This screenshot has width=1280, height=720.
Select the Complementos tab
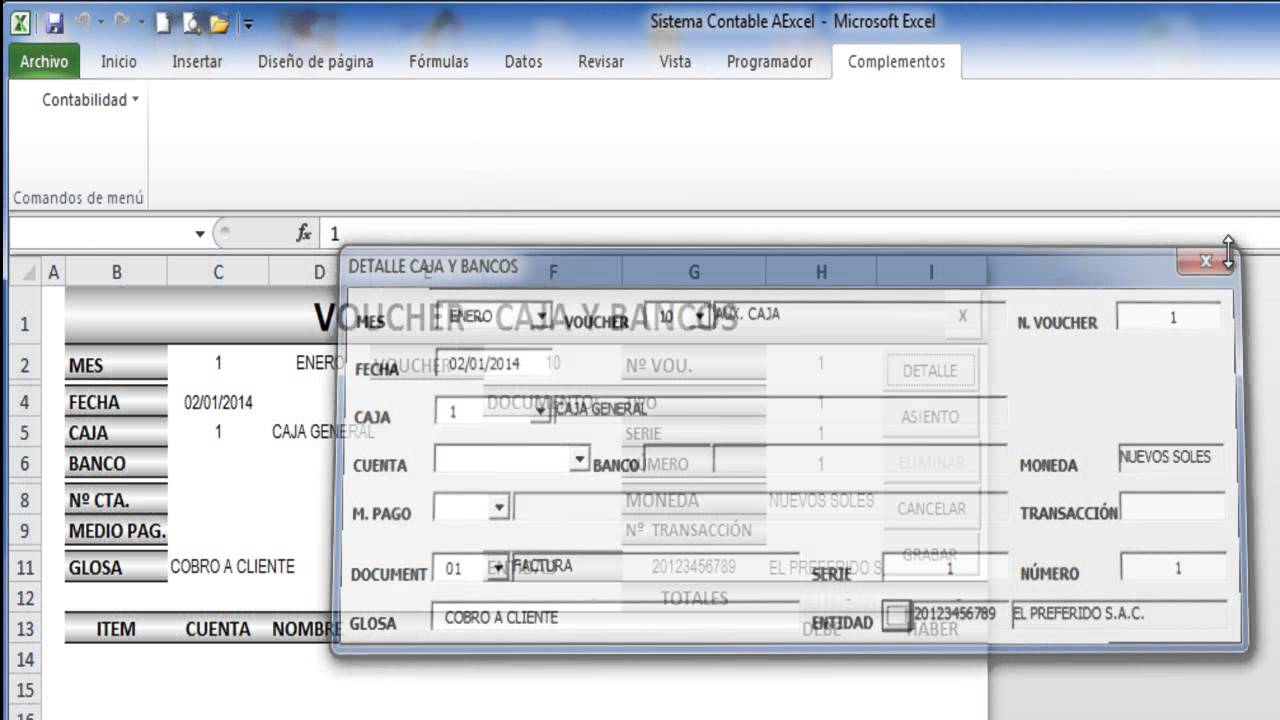click(896, 62)
